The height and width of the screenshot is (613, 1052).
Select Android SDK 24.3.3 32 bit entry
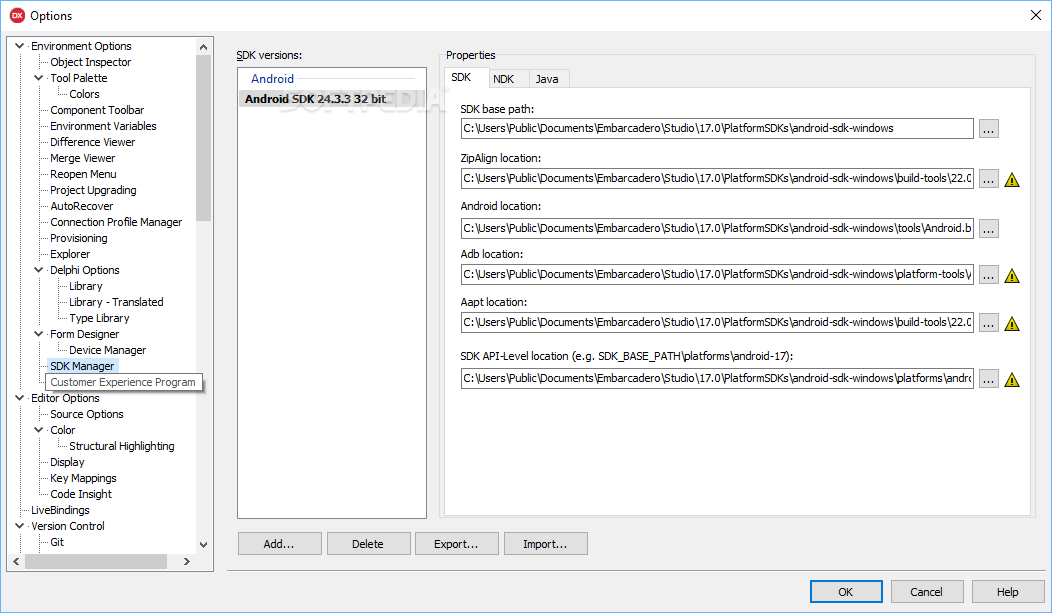click(331, 99)
